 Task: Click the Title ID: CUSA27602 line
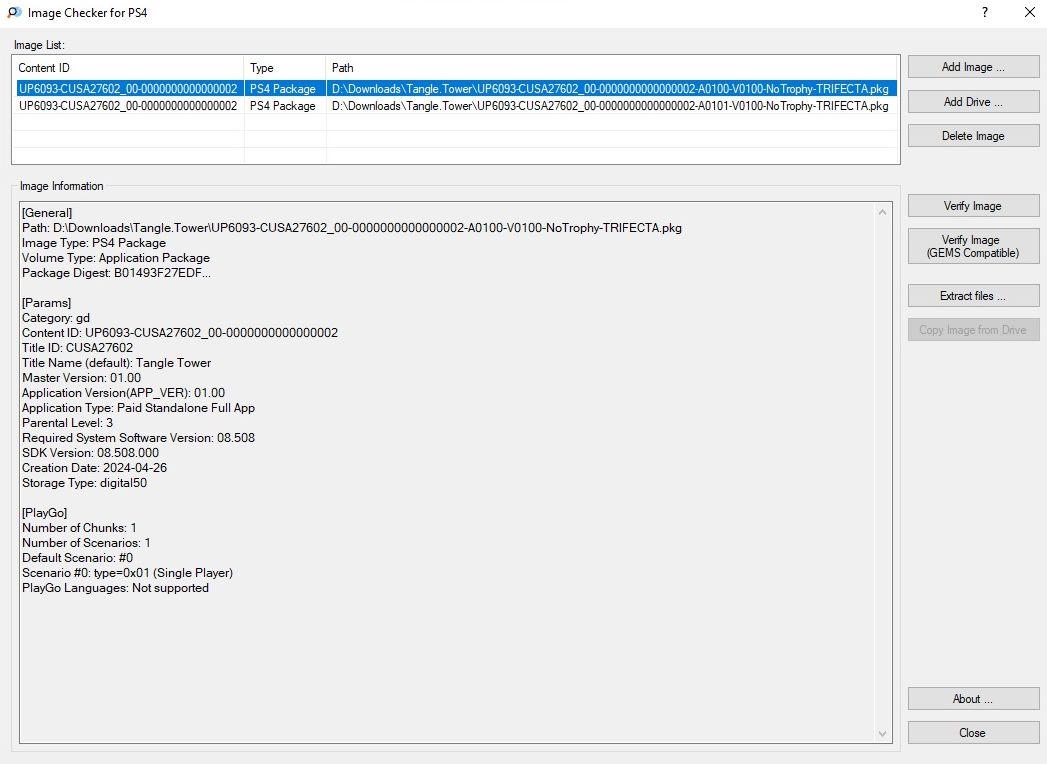click(77, 348)
